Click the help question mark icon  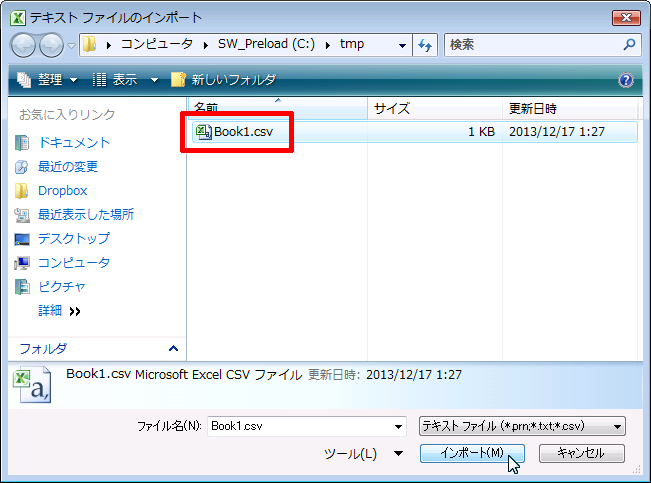coord(626,80)
